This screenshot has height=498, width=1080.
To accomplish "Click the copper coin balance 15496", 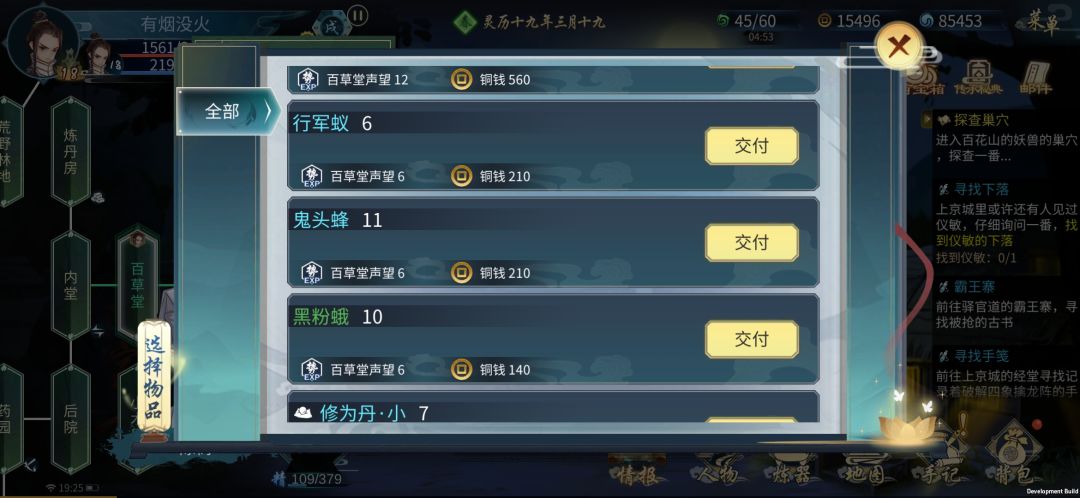I will (x=849, y=21).
